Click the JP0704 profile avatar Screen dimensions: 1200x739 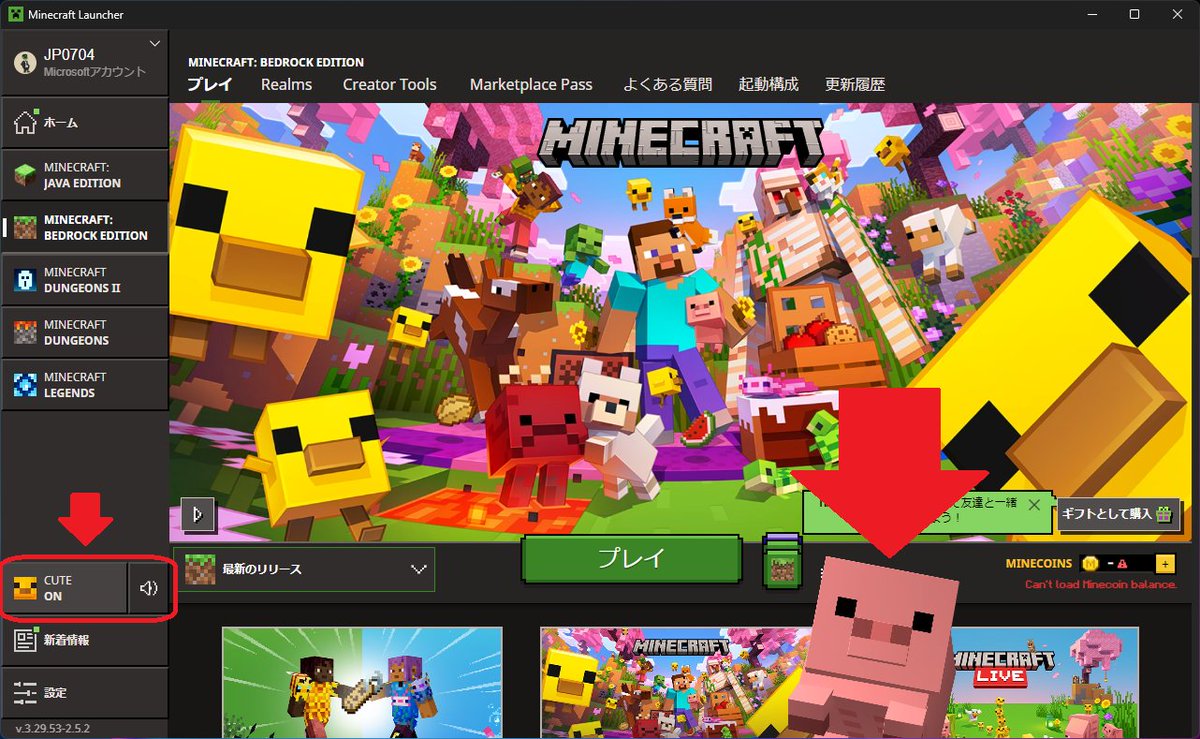click(25, 62)
